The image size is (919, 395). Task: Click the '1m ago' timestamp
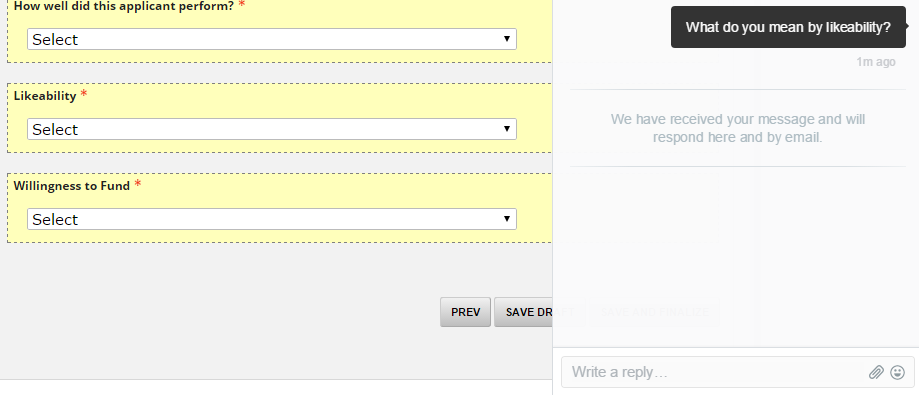(x=876, y=62)
